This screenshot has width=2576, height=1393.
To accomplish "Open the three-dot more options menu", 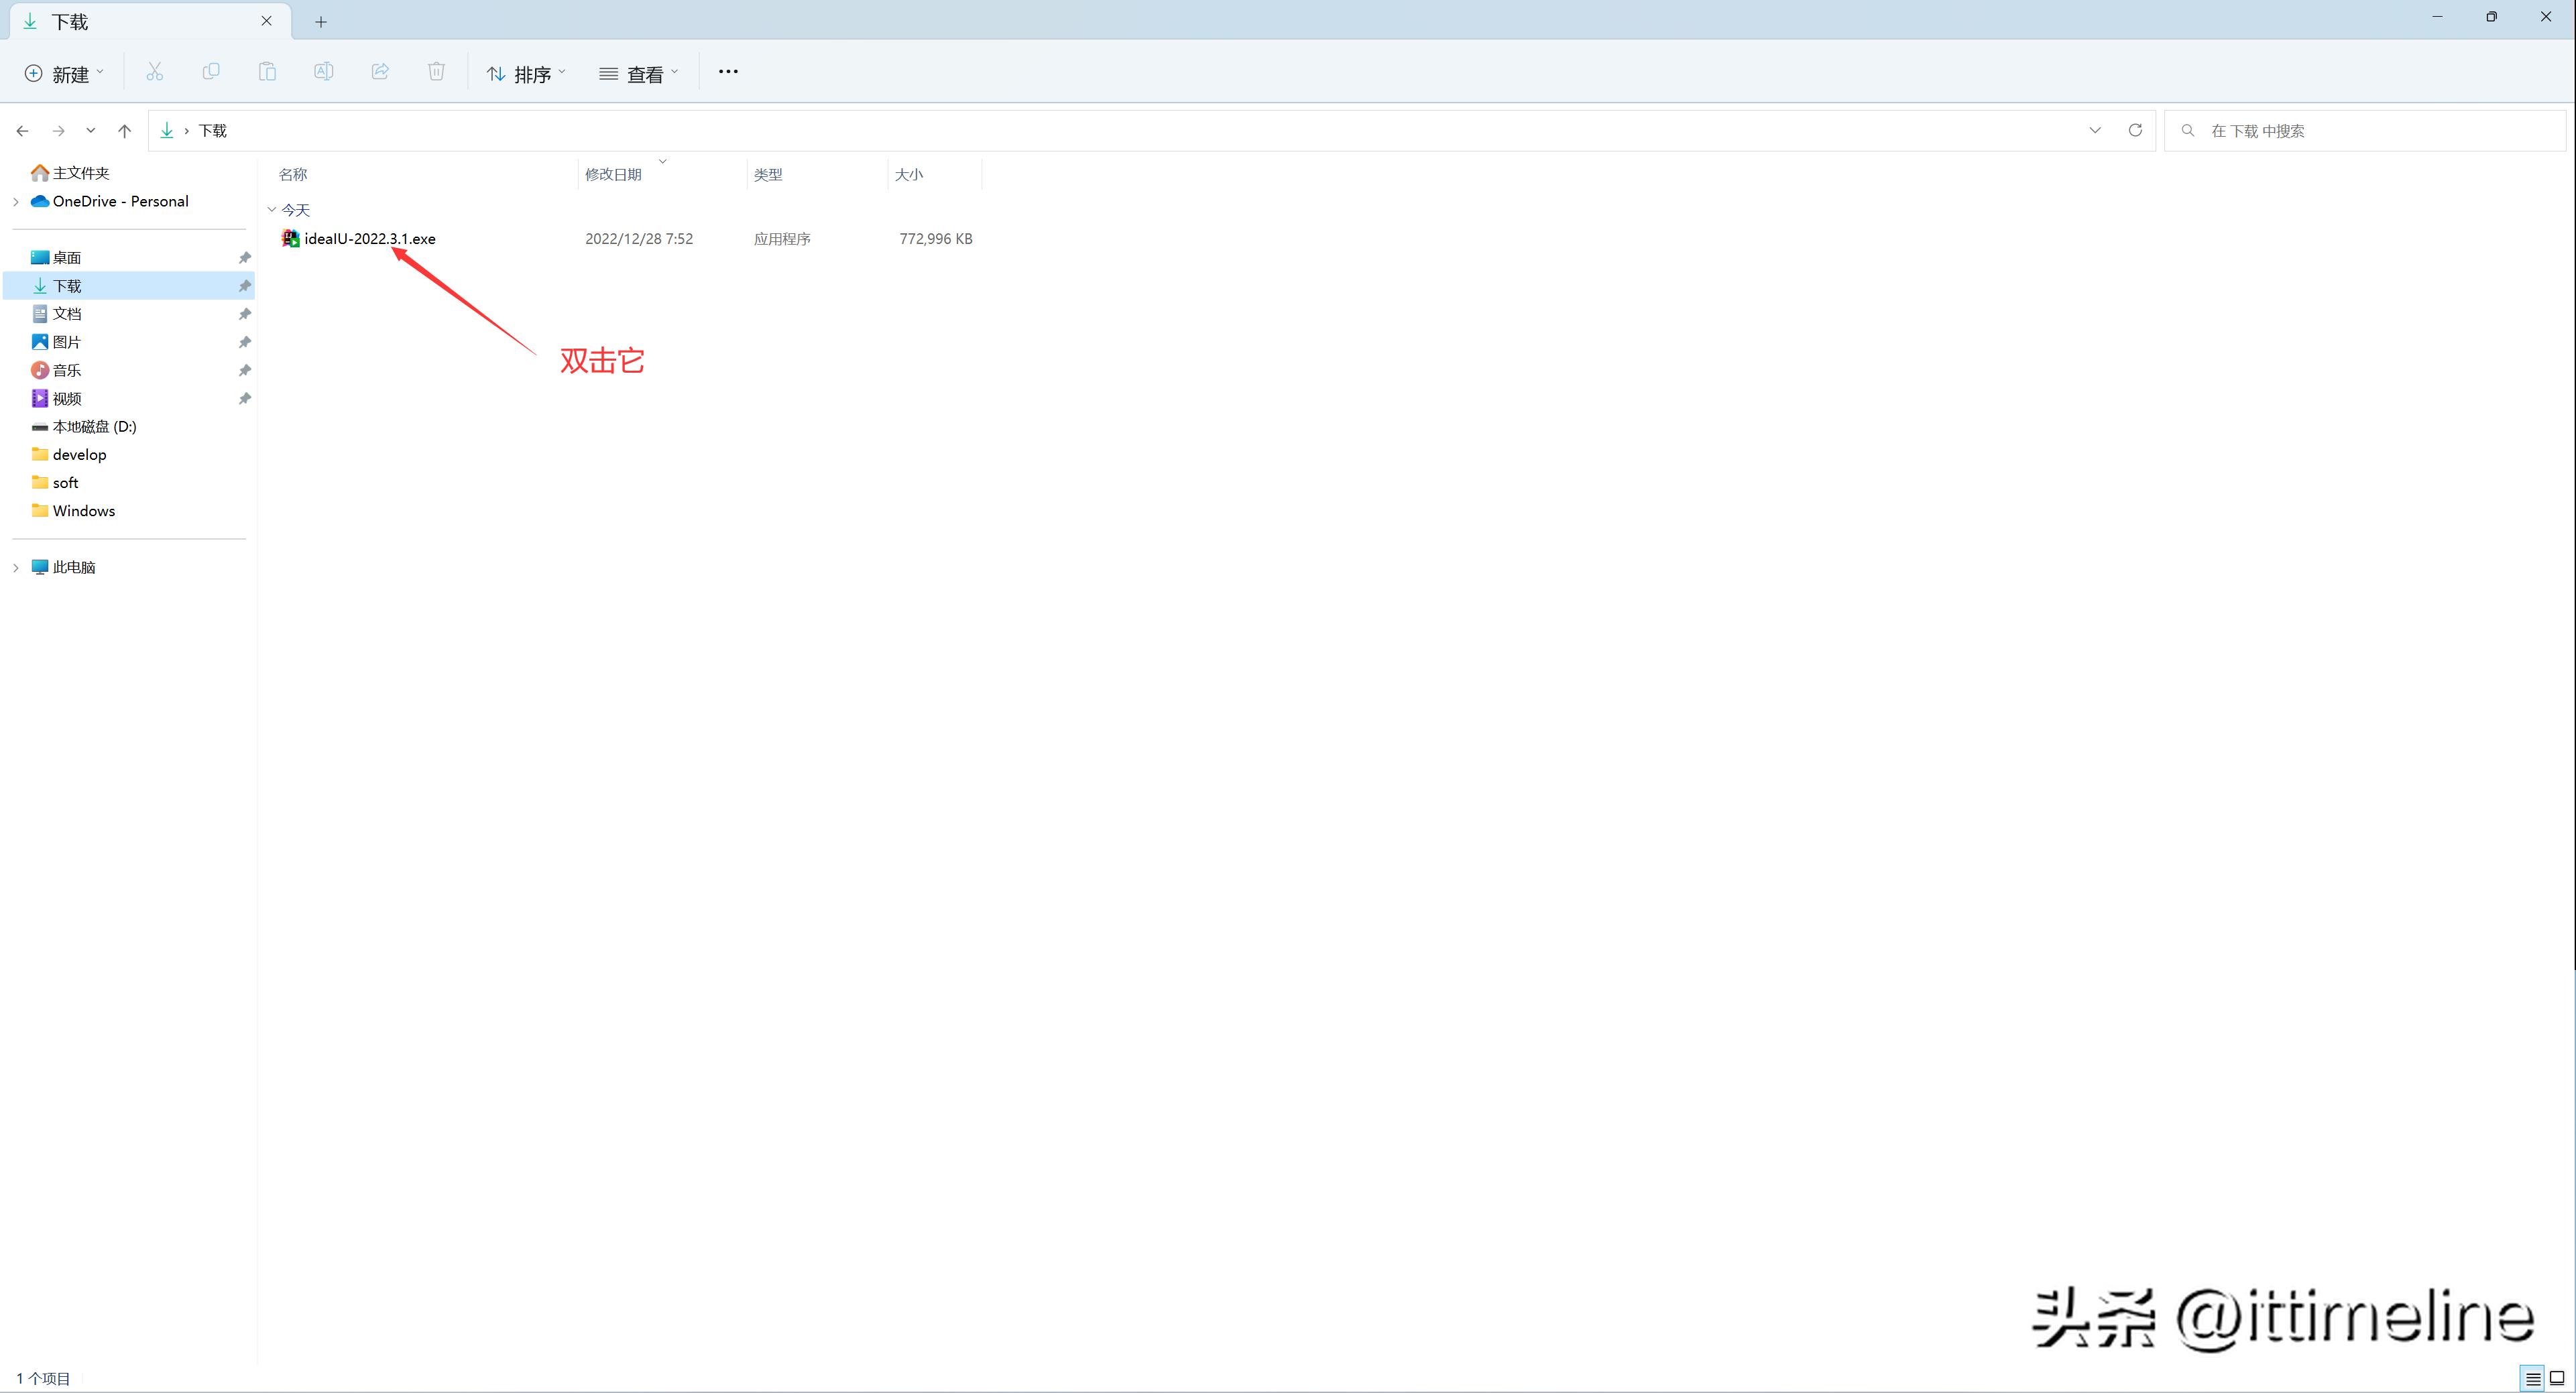I will click(728, 72).
